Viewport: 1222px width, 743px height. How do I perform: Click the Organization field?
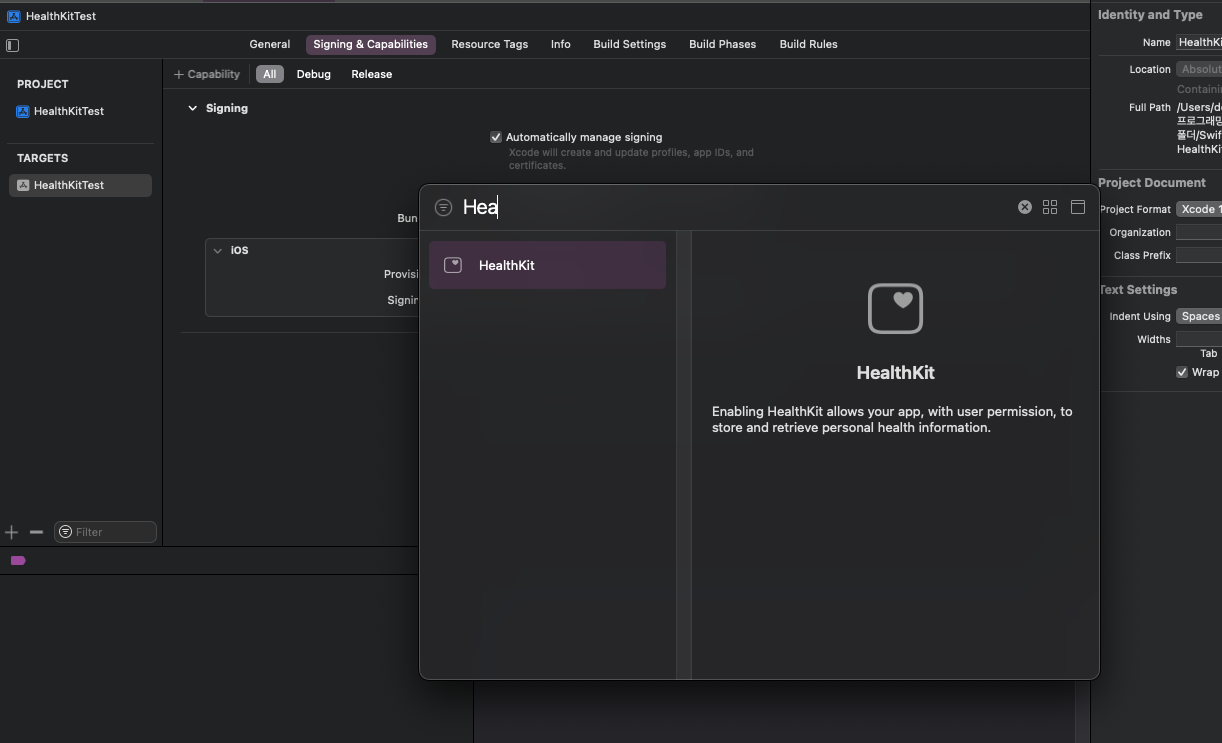[x=1199, y=232]
